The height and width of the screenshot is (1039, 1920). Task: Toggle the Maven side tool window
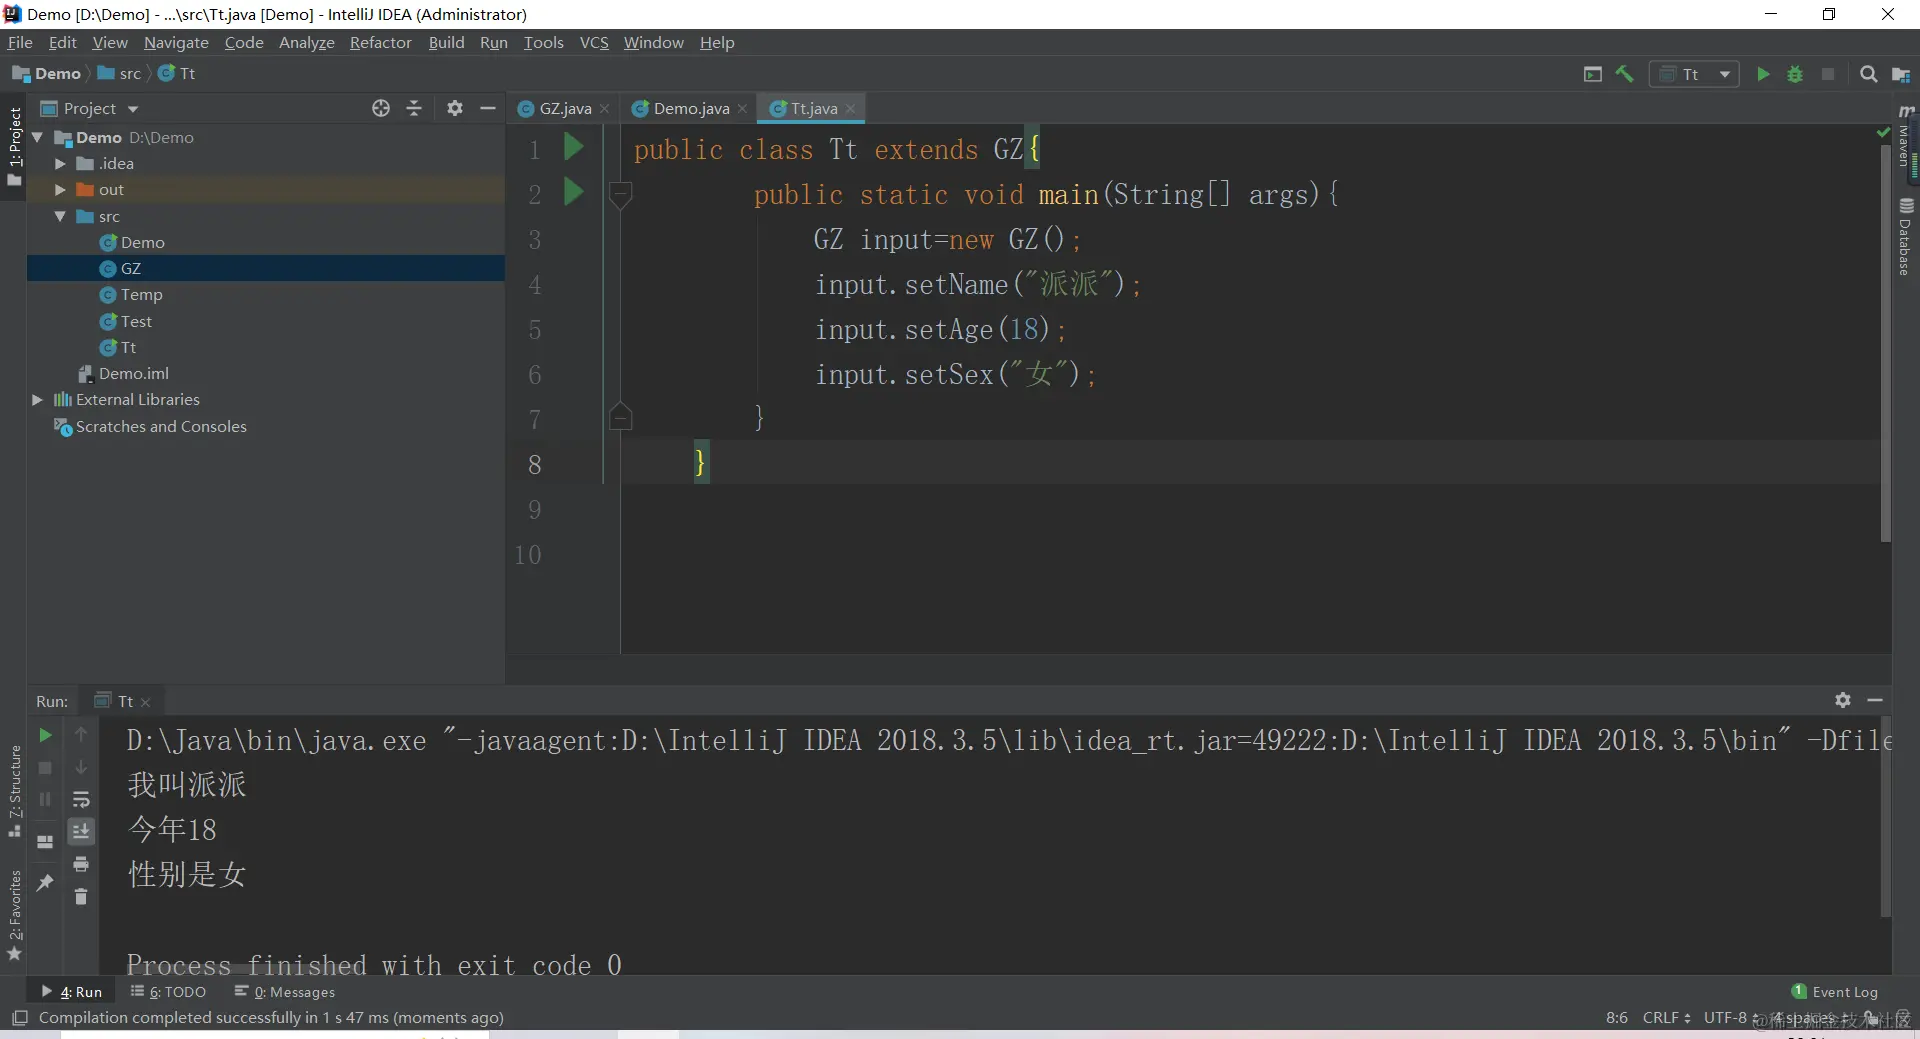1905,136
